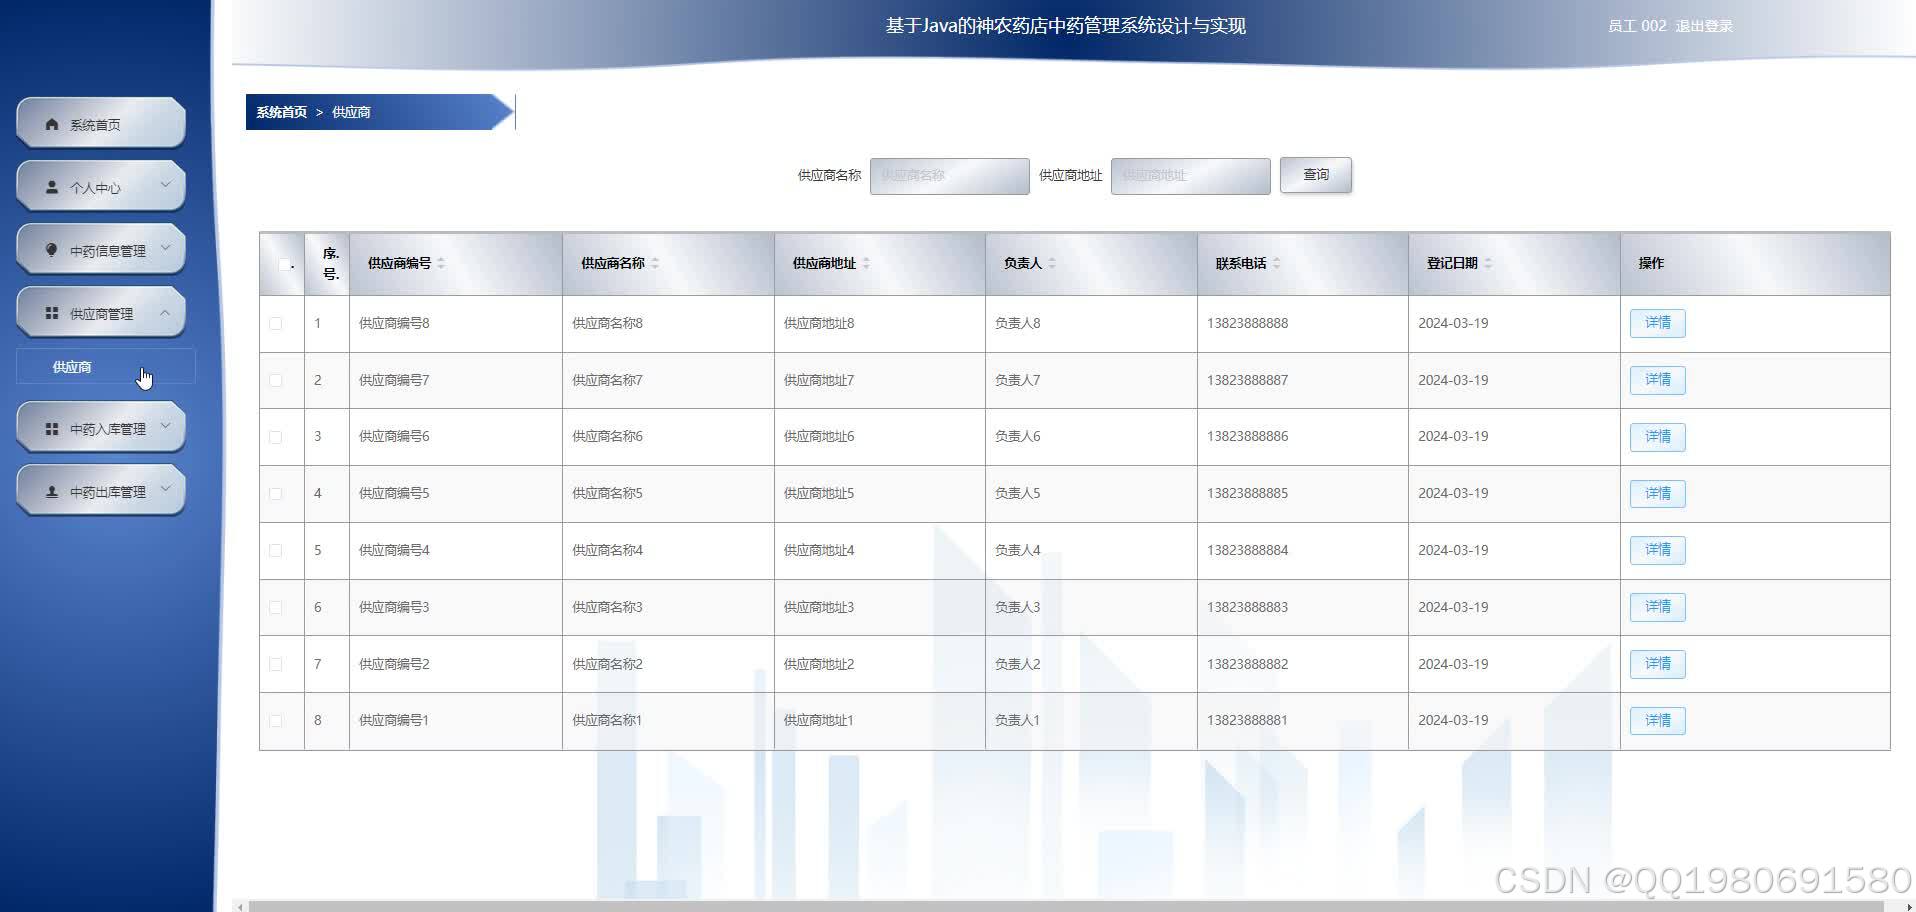Expand the 中药信息管理 menu chevron
1916x912 pixels.
click(x=166, y=248)
